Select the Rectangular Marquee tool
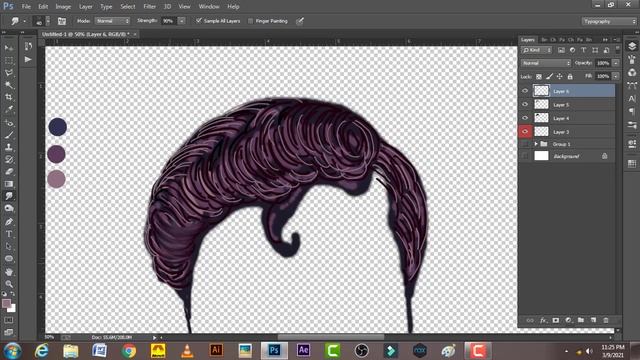640x360 pixels. 9,60
